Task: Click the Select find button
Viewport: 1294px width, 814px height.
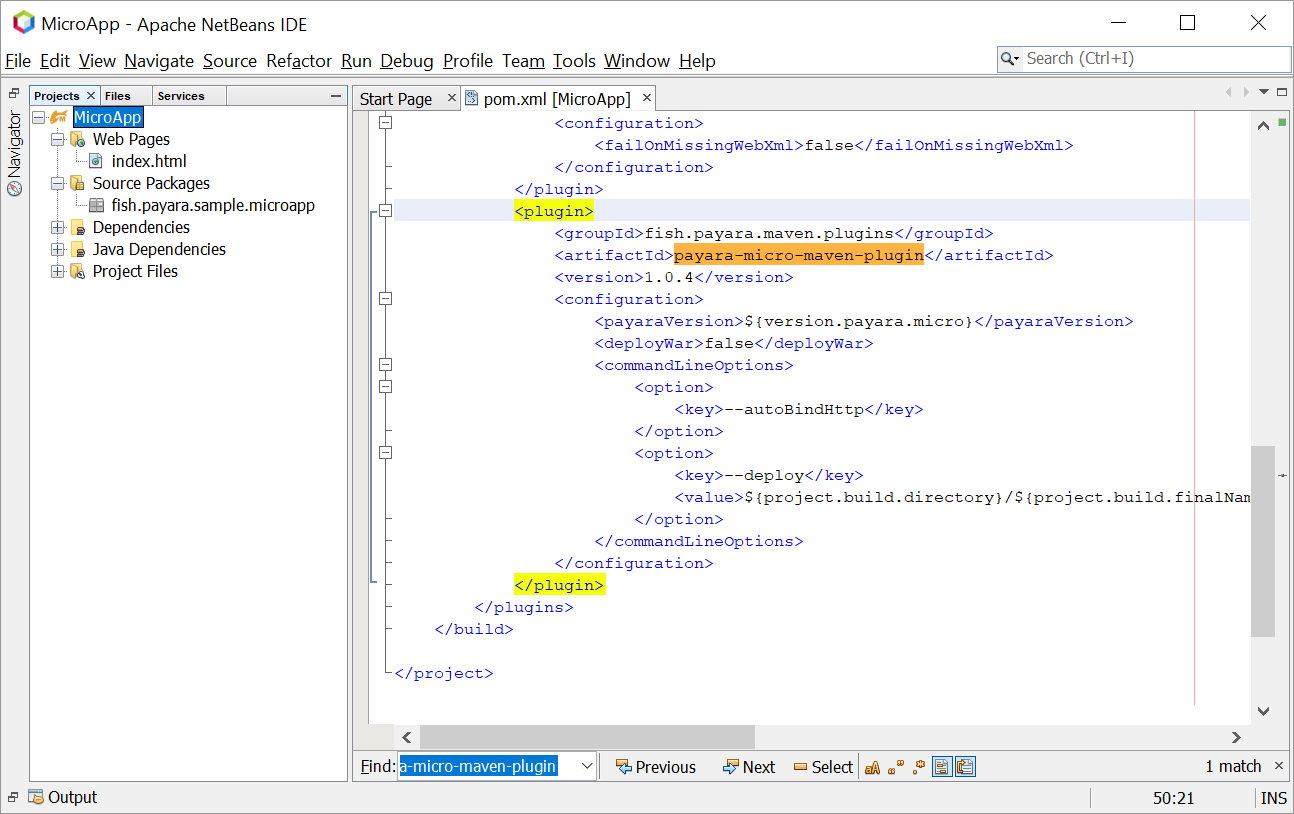Action: coord(823,767)
